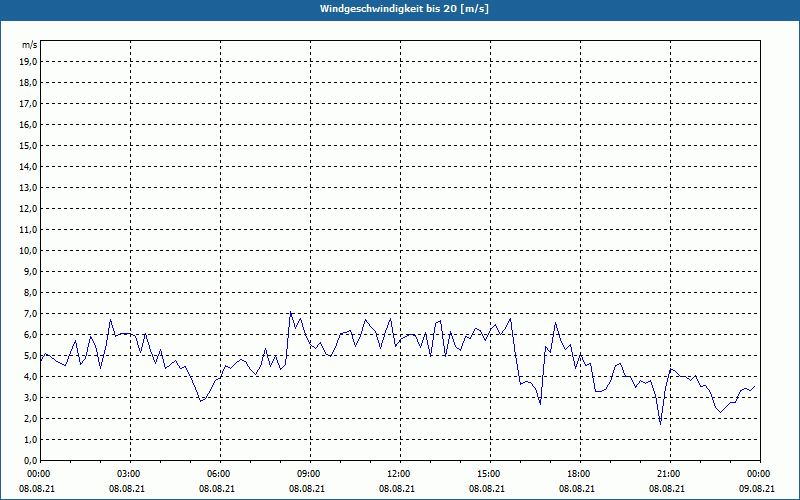
Task: Click the 5,0 y-axis label
Action: pyautogui.click(x=30, y=356)
